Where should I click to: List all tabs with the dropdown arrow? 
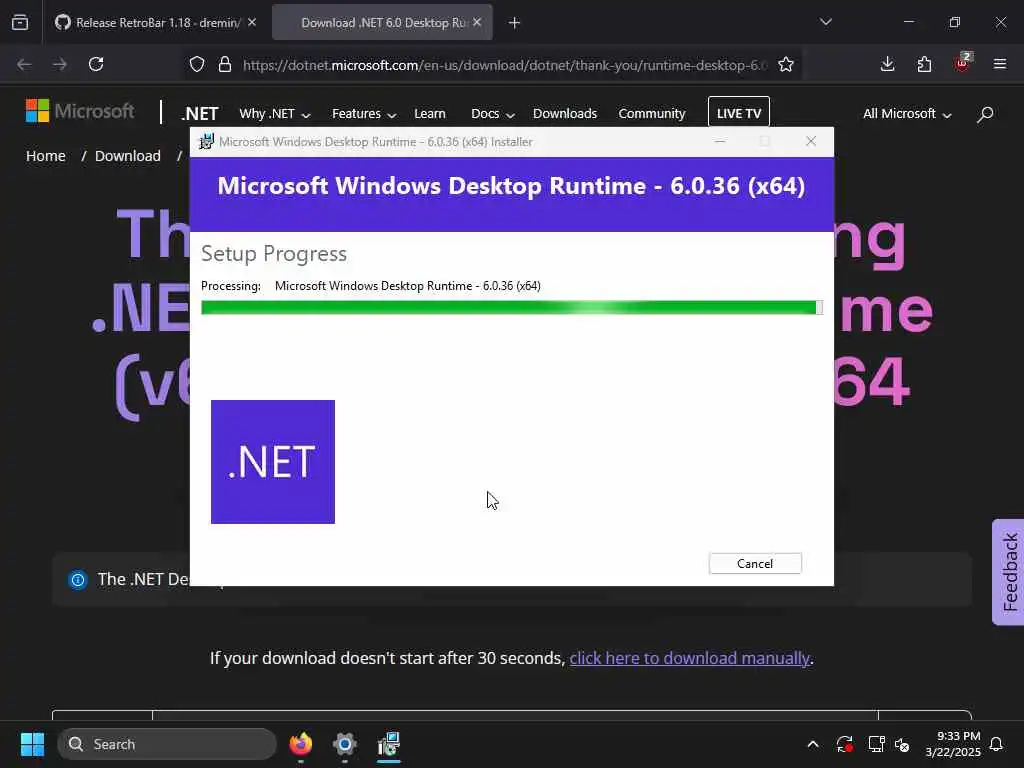pyautogui.click(x=825, y=22)
